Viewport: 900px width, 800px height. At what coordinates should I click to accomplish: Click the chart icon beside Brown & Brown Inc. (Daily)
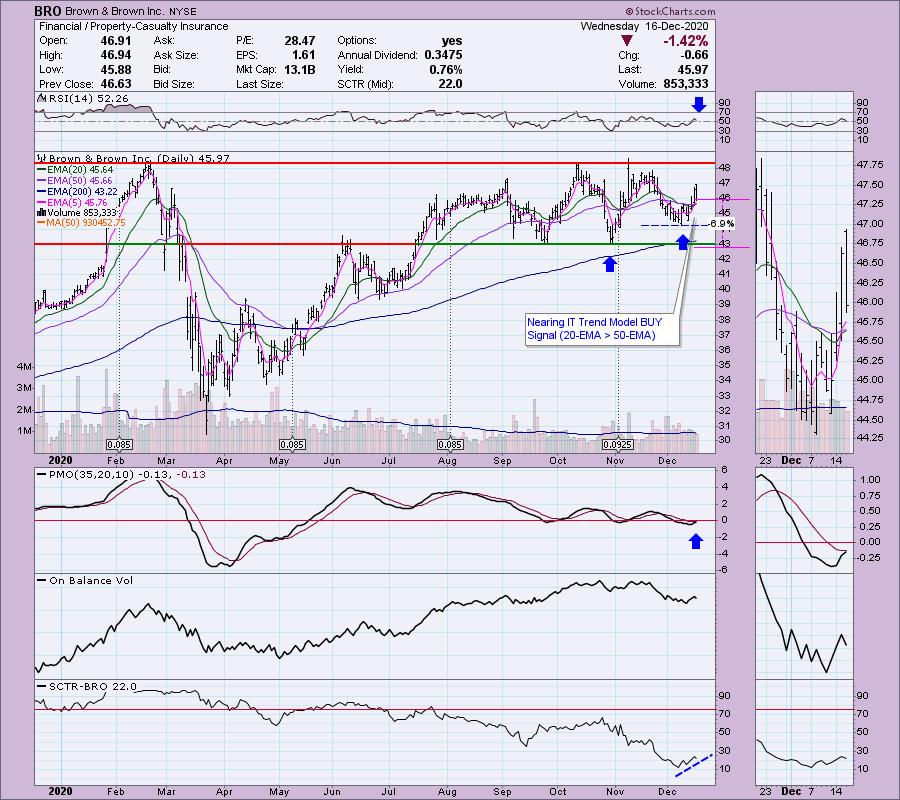click(x=41, y=158)
